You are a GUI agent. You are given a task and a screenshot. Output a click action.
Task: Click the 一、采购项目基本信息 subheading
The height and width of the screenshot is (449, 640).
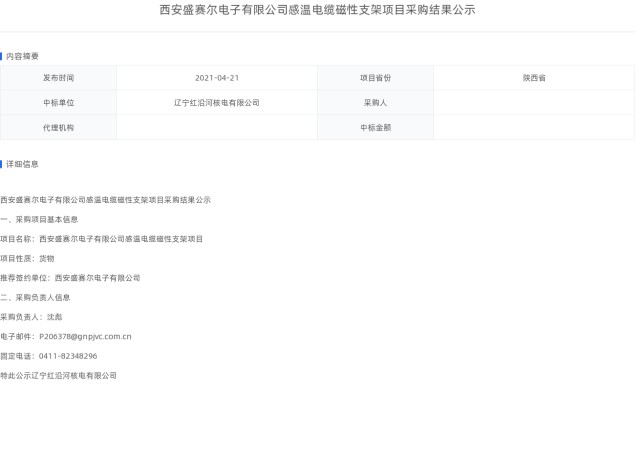click(39, 219)
